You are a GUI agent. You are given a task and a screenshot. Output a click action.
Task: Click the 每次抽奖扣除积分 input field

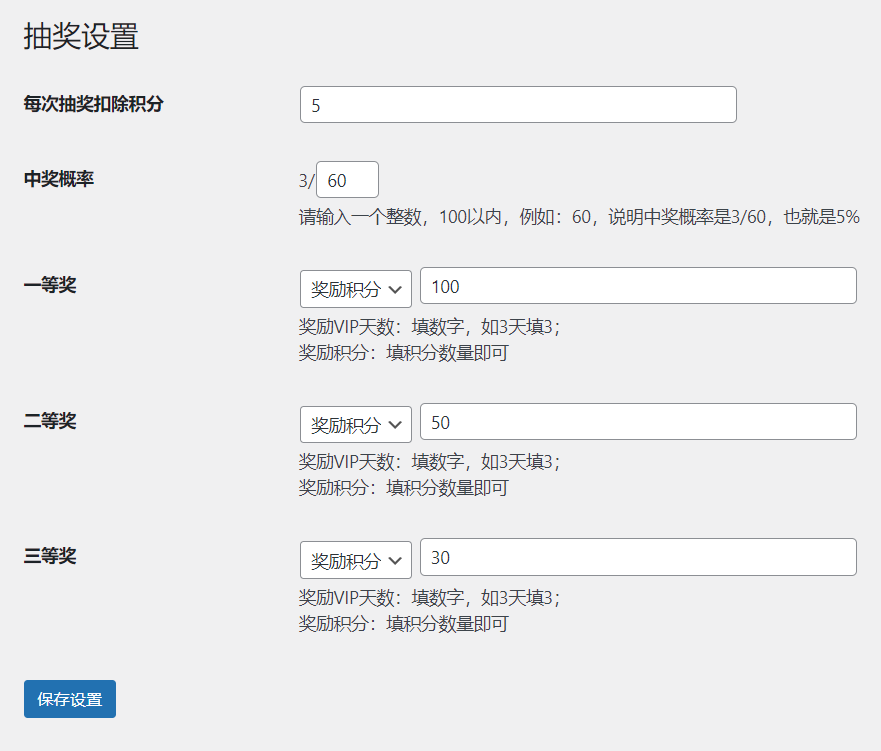tap(518, 104)
